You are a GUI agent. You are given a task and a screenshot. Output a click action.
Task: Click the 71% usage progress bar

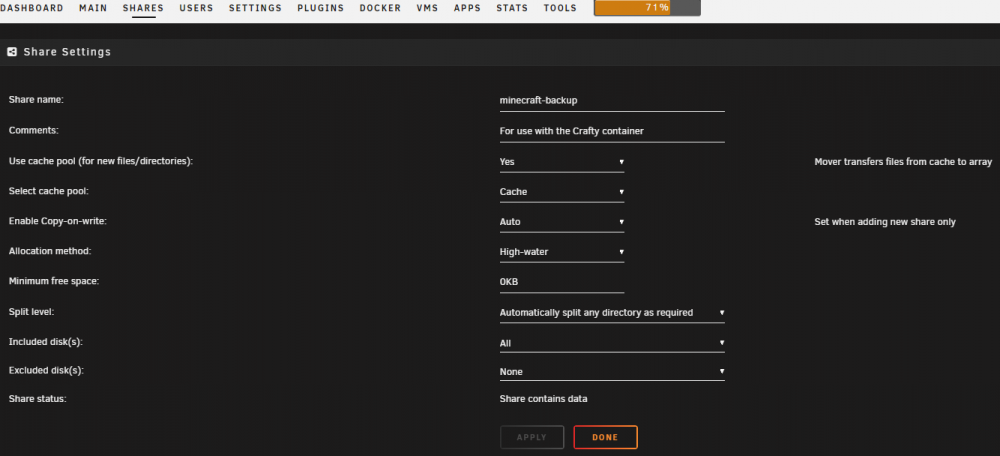point(647,8)
